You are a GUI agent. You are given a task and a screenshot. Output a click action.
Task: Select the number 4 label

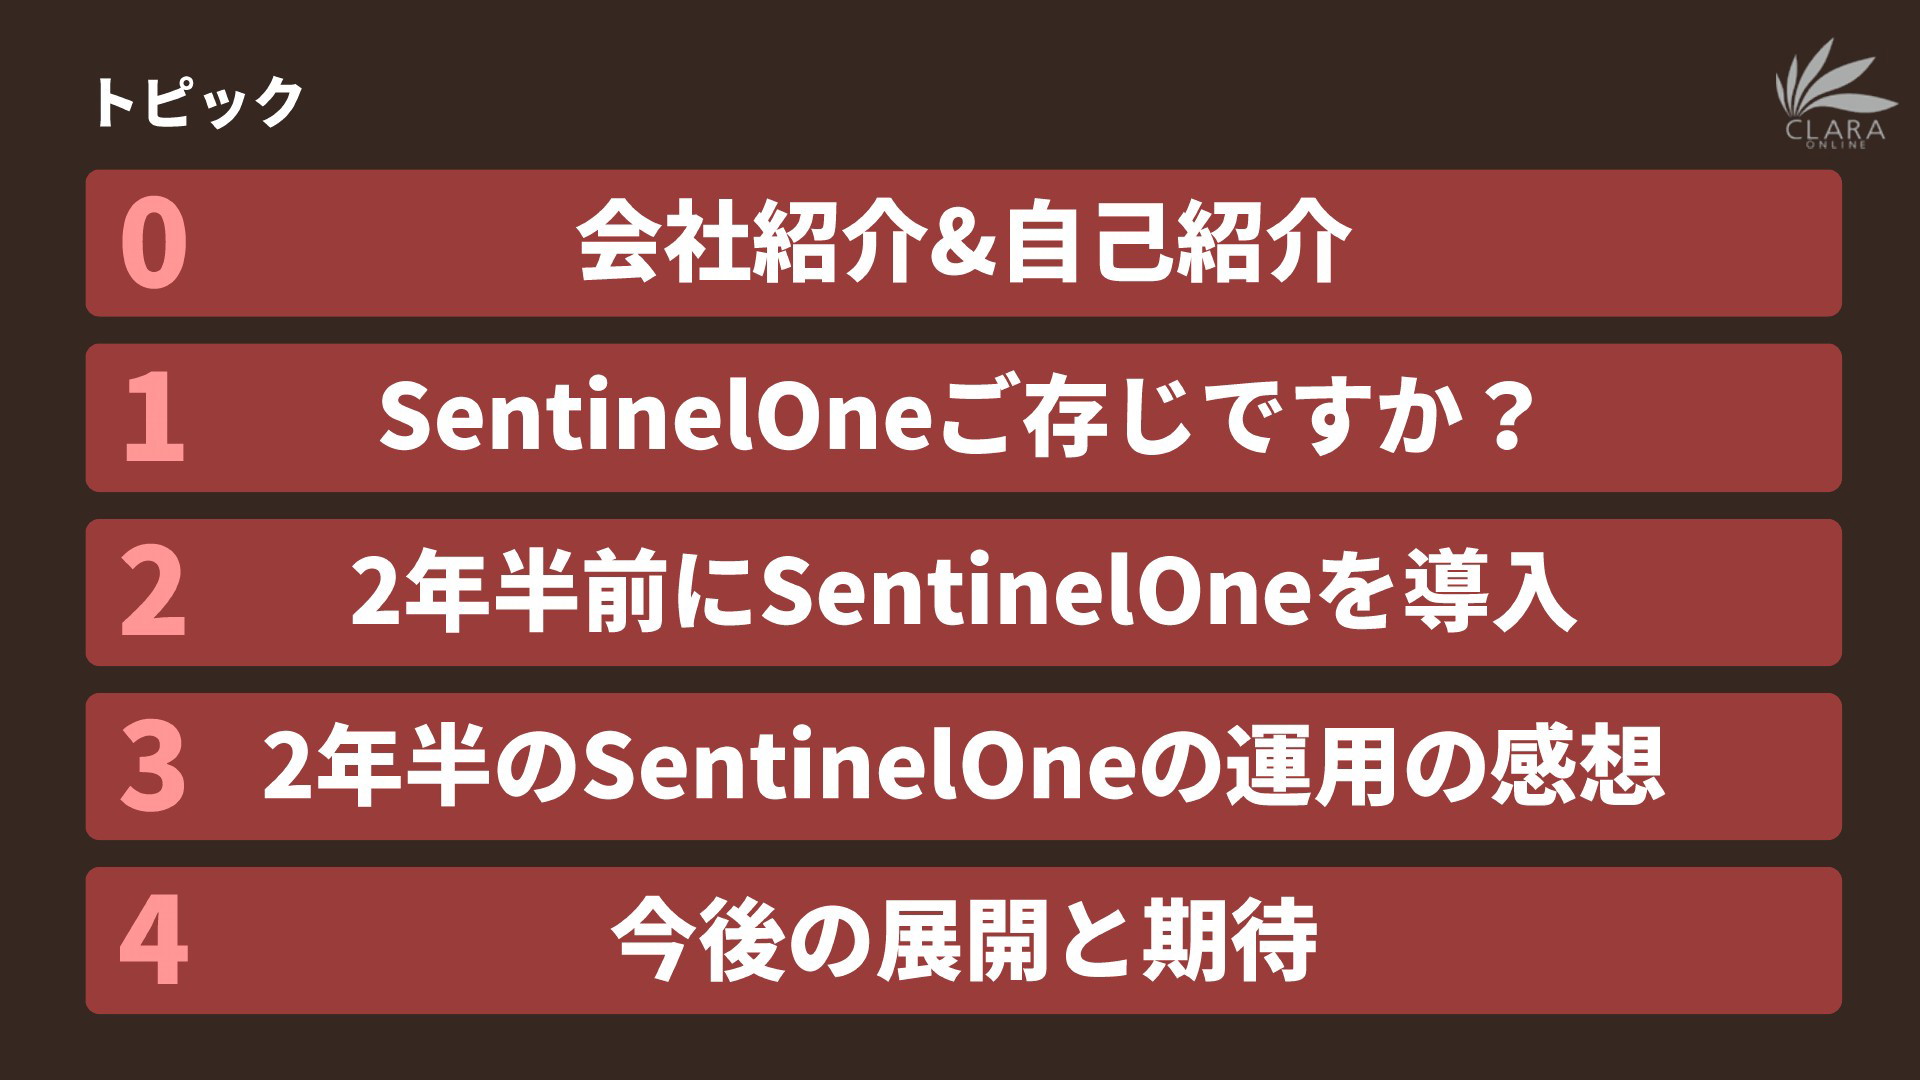tap(153, 941)
